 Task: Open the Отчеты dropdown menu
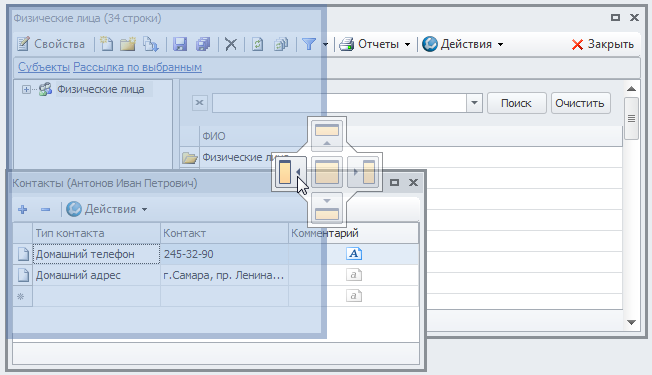(375, 44)
